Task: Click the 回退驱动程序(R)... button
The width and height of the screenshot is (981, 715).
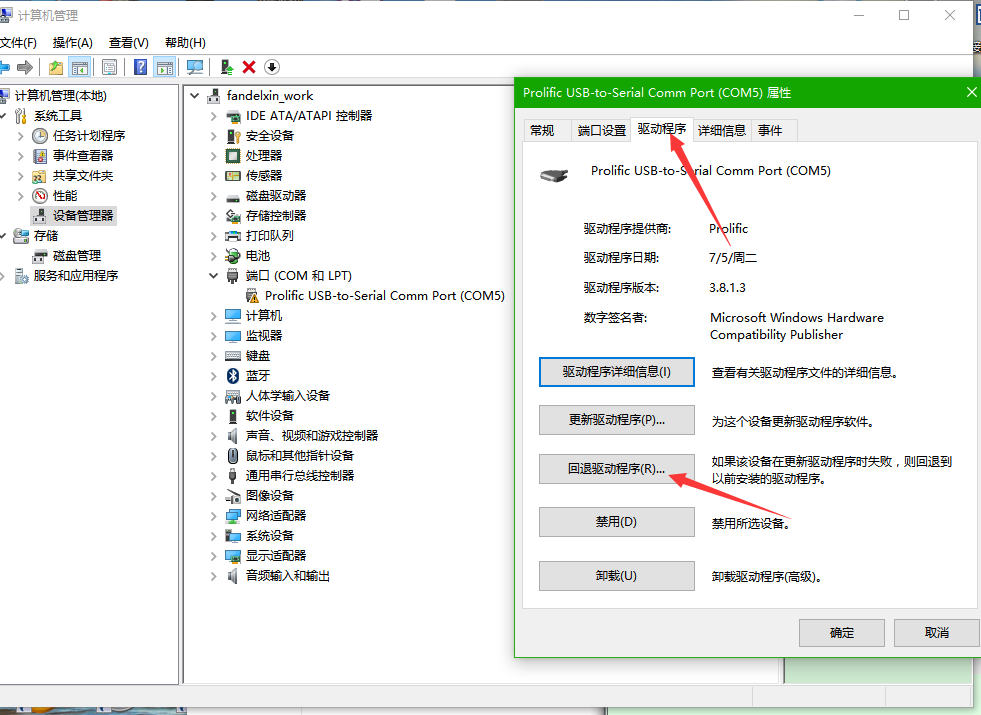Action: point(616,469)
